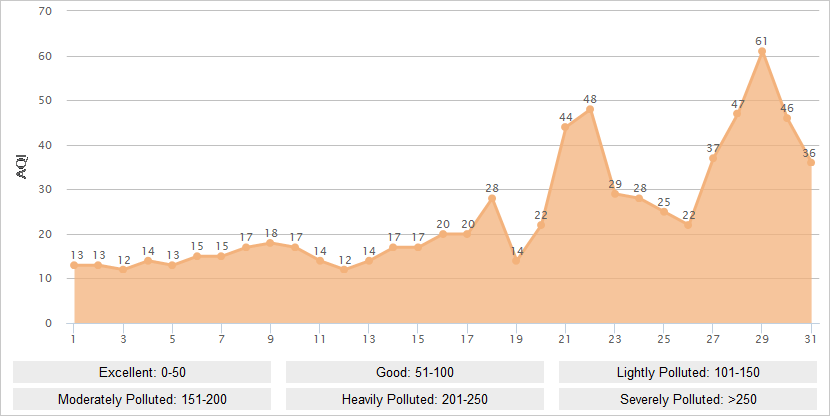Click the day 11 point valued 14
Image resolution: width=830 pixels, height=416 pixels.
(x=320, y=260)
